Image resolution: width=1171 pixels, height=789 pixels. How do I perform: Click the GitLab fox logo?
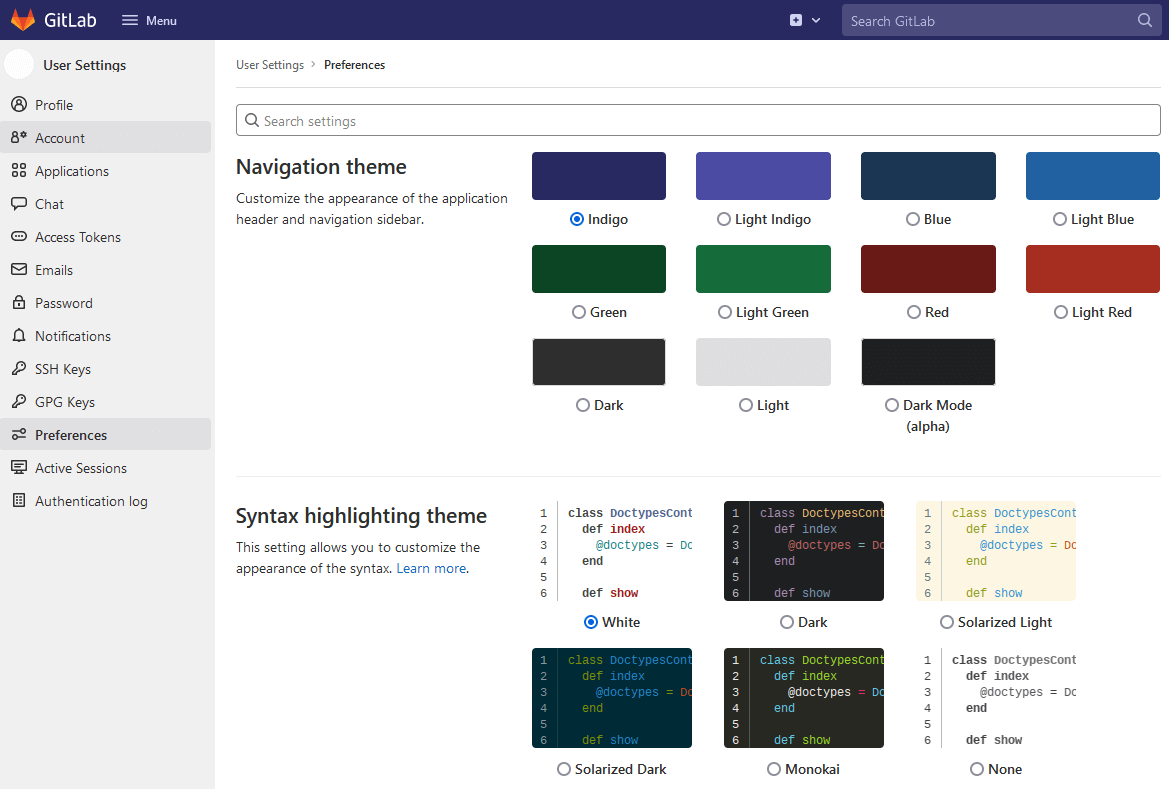point(23,20)
